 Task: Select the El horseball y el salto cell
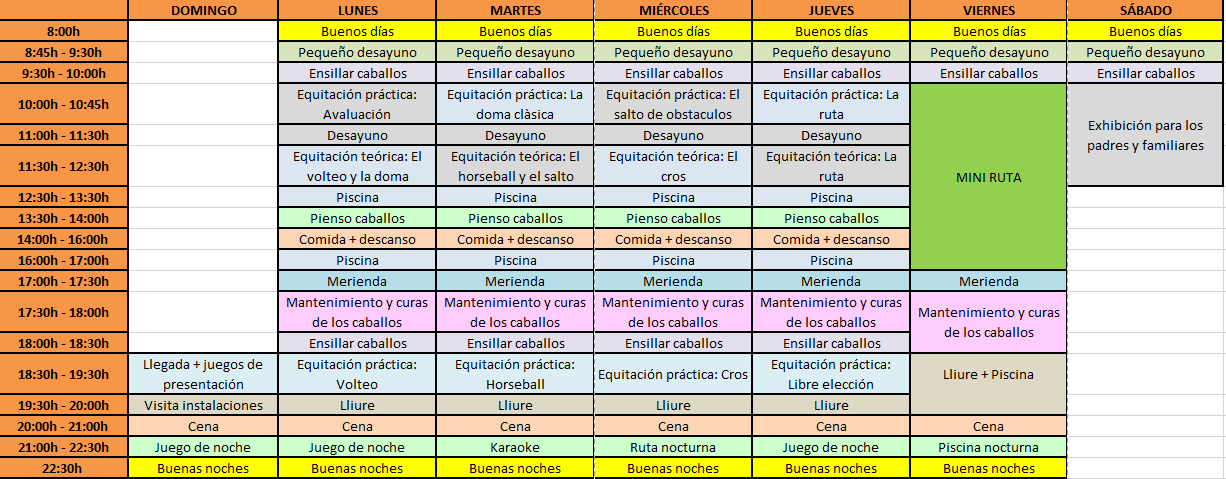pos(515,166)
